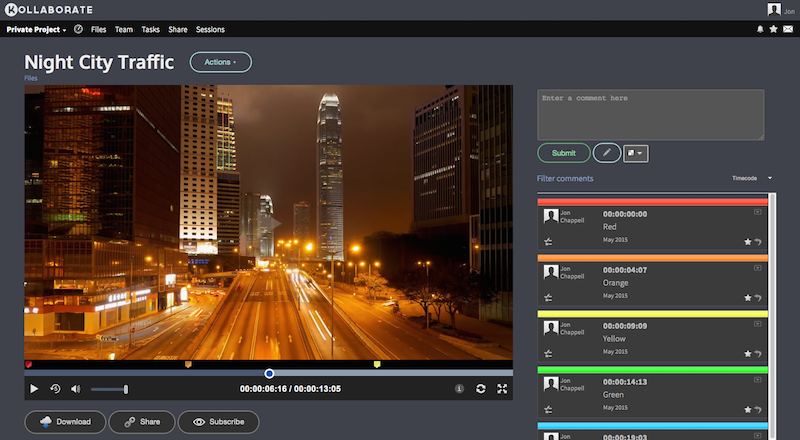Image resolution: width=800 pixels, height=440 pixels.
Task: Submit the comment
Action: pyautogui.click(x=564, y=153)
